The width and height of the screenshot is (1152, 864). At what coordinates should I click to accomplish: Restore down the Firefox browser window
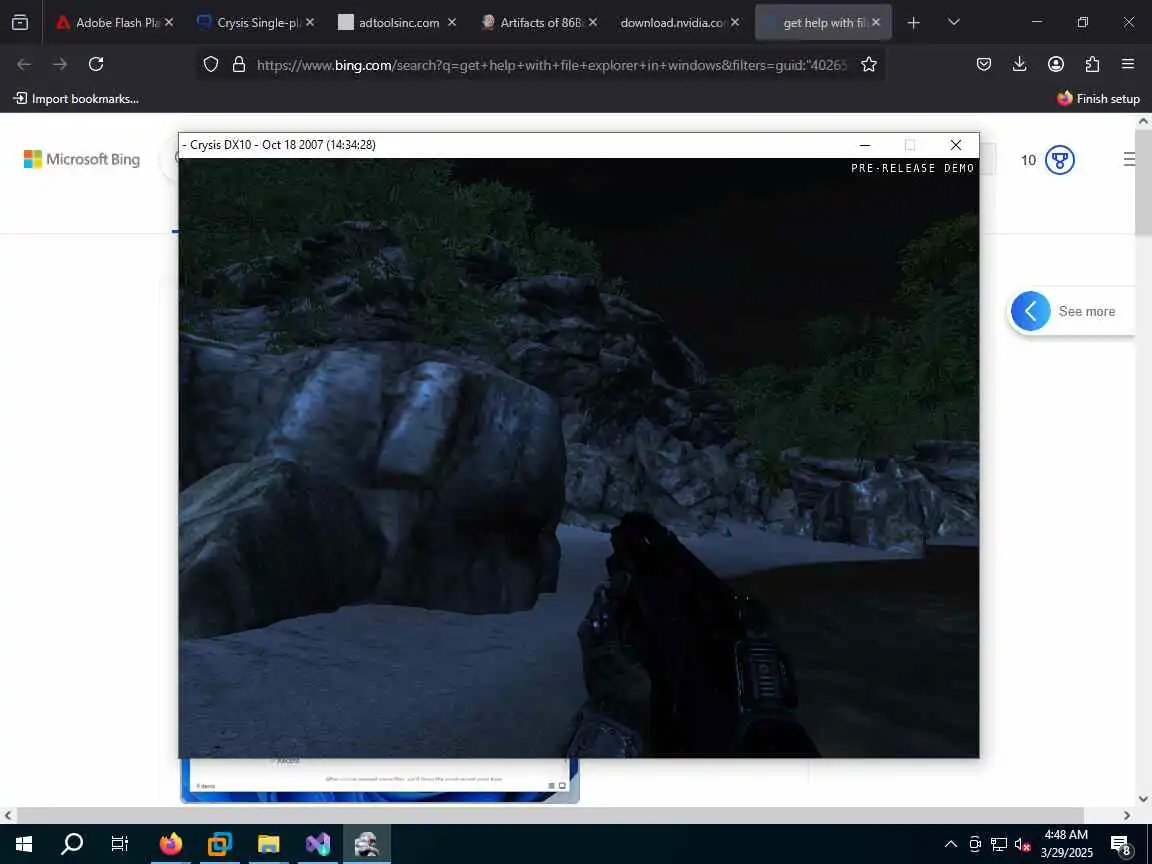click(x=1082, y=23)
